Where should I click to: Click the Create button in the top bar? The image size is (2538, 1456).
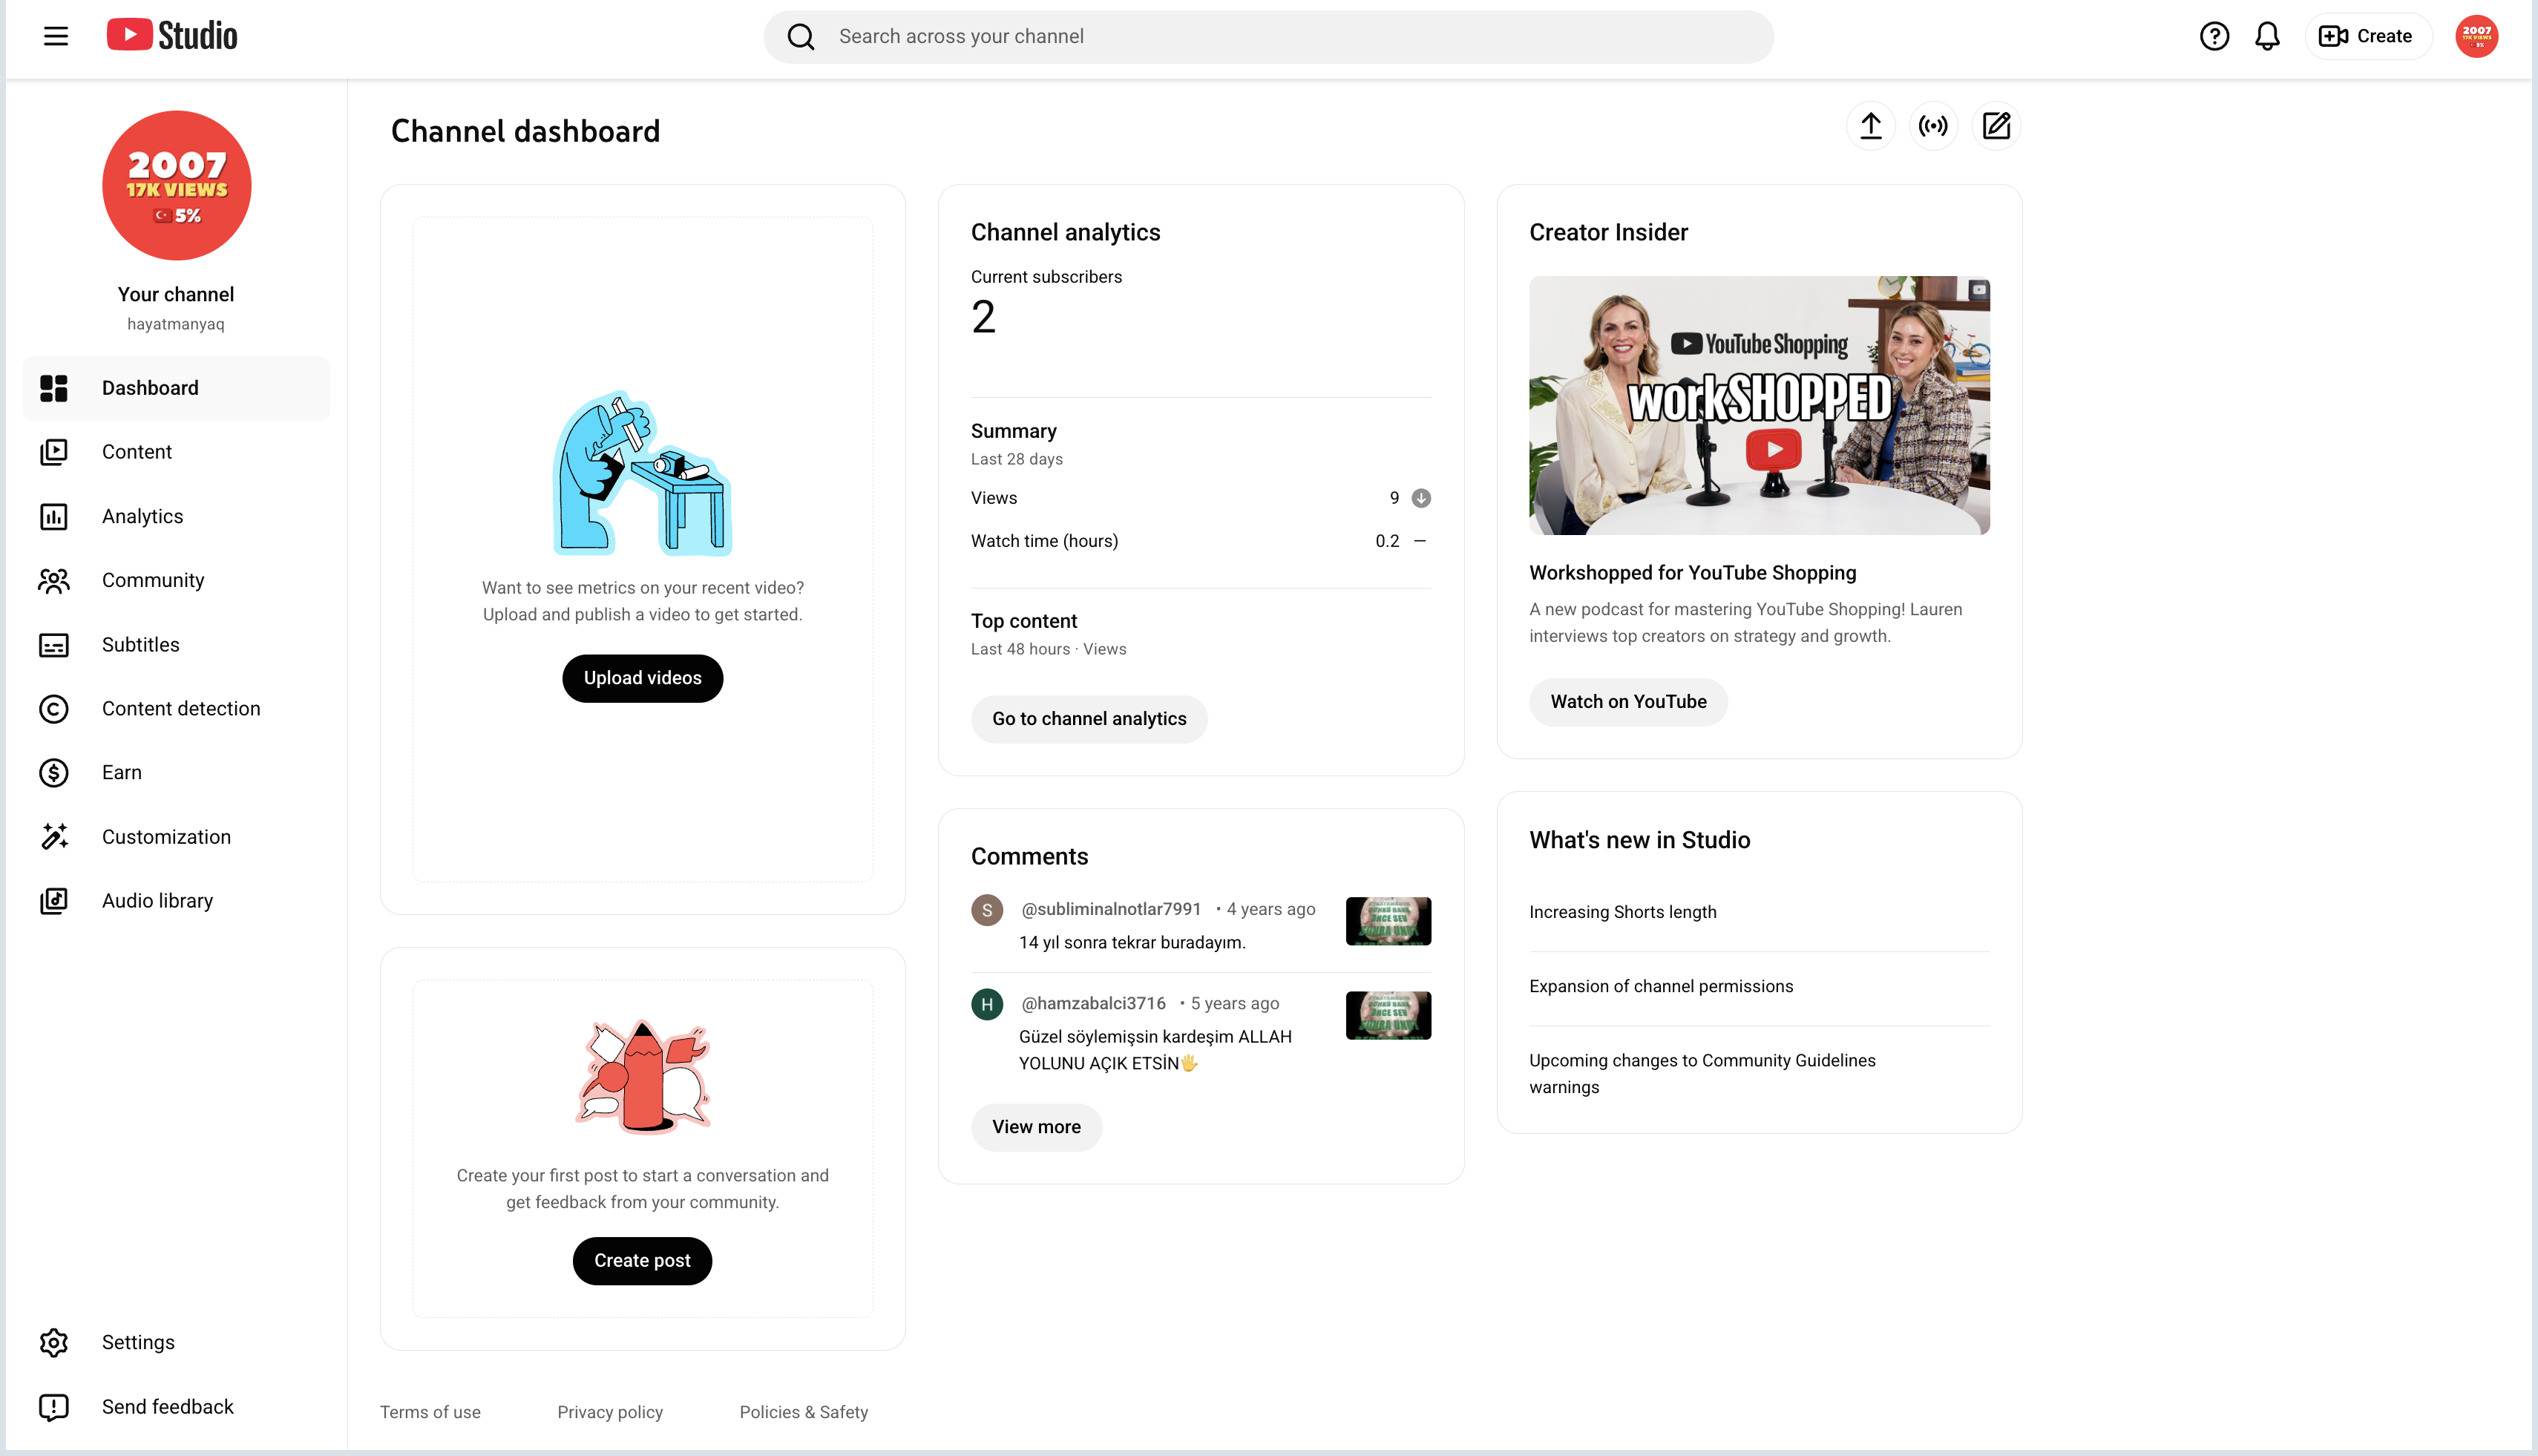[2367, 36]
